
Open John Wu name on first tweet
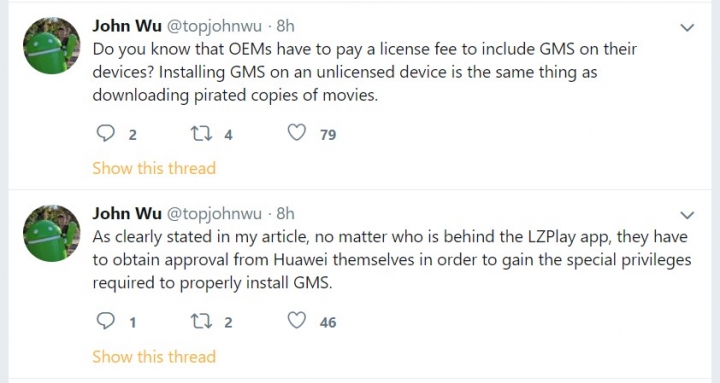click(x=127, y=26)
